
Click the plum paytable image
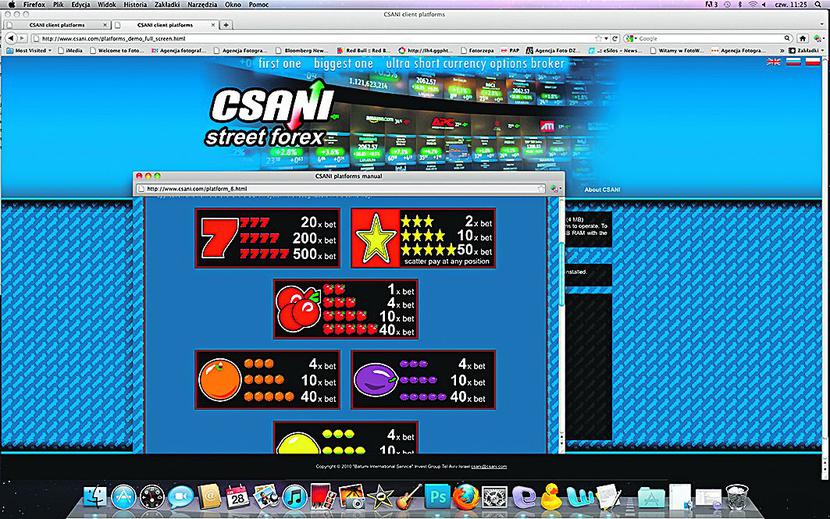pyautogui.click(x=423, y=380)
